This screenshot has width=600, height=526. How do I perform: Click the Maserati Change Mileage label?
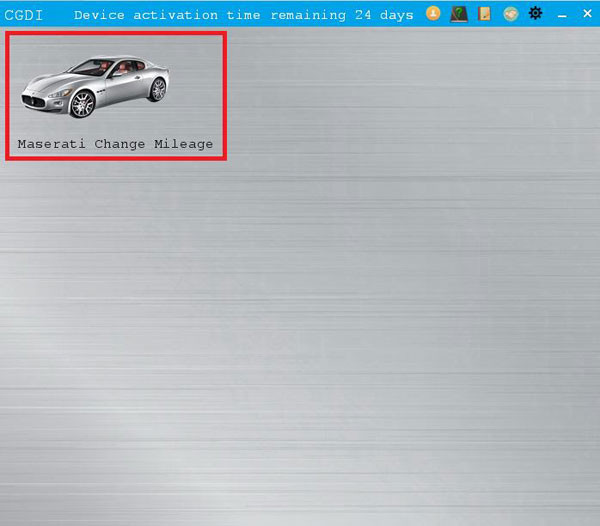115,144
